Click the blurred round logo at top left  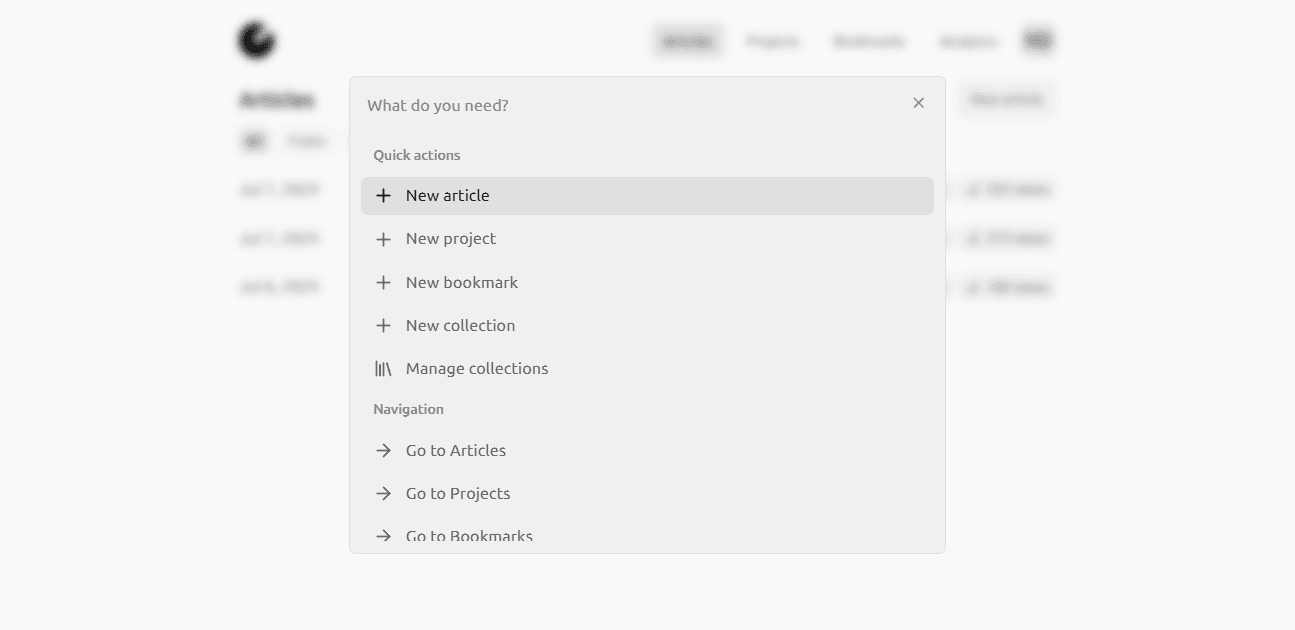pyautogui.click(x=256, y=40)
